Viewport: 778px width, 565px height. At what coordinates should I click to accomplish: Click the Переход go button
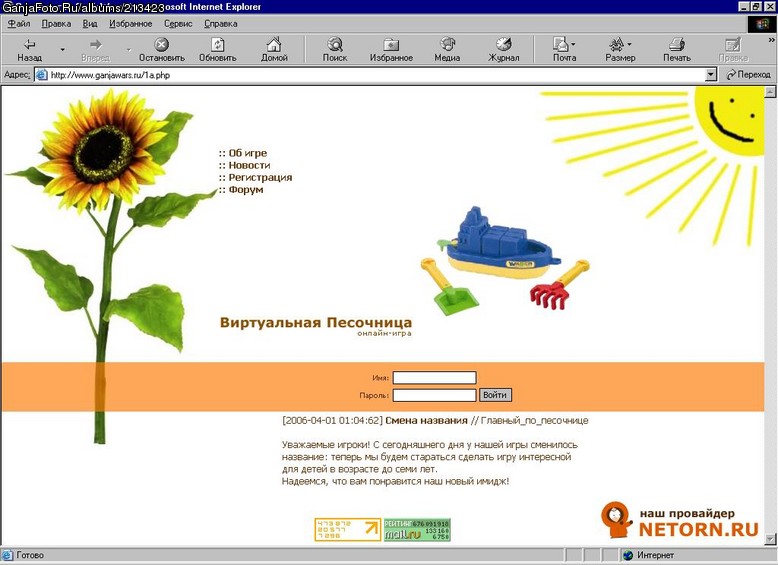(x=748, y=75)
